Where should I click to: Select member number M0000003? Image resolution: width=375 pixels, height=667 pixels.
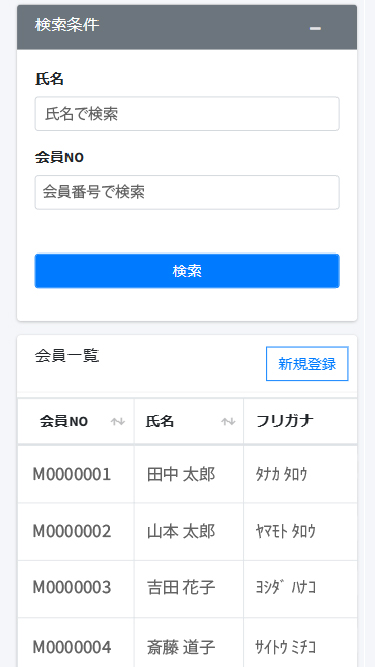point(72,588)
